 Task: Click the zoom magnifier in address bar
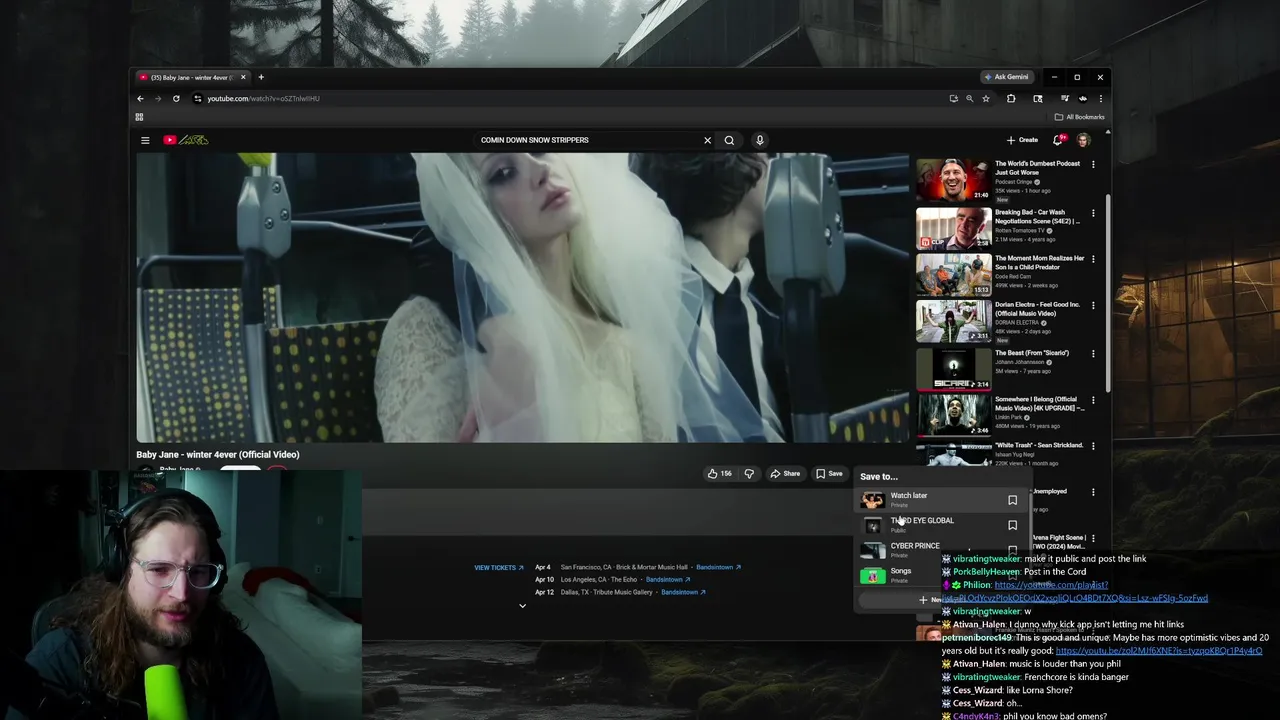click(x=969, y=98)
